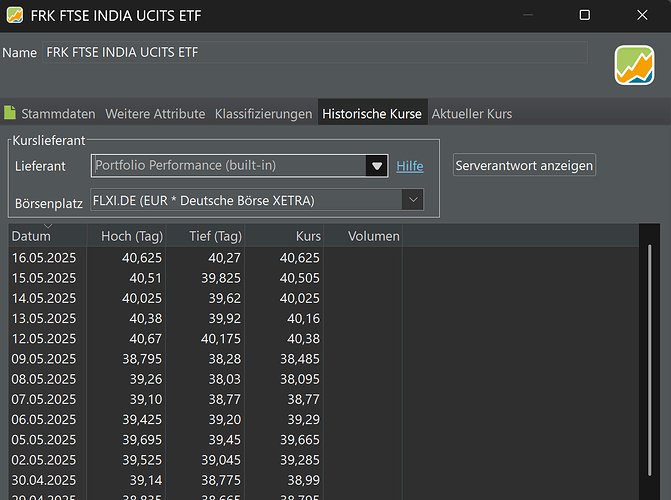Select the 06.05.2025 date cell
671x500 pixels.
coord(44,419)
